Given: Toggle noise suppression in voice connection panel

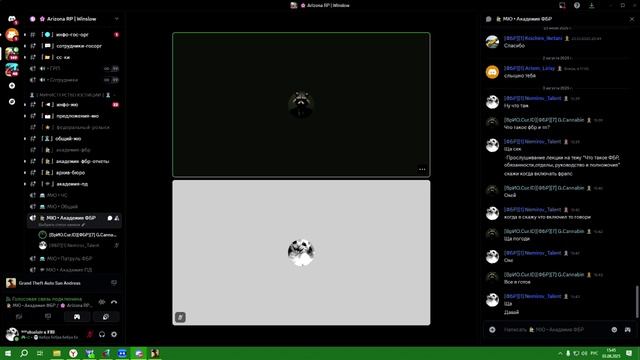Looking at the screenshot, I should 102,302.
